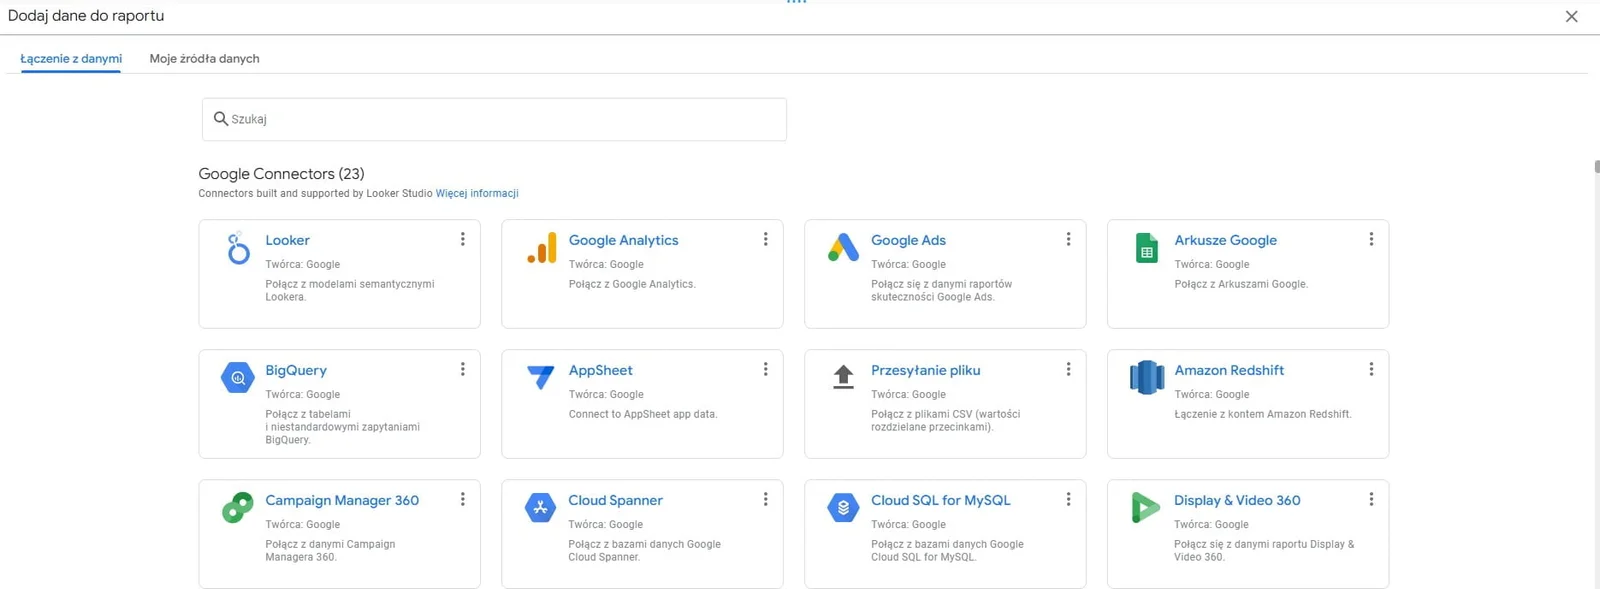Screen dimensions: 1600x589
Task: Click the BigQuery hexagon icon
Action: pos(238,377)
